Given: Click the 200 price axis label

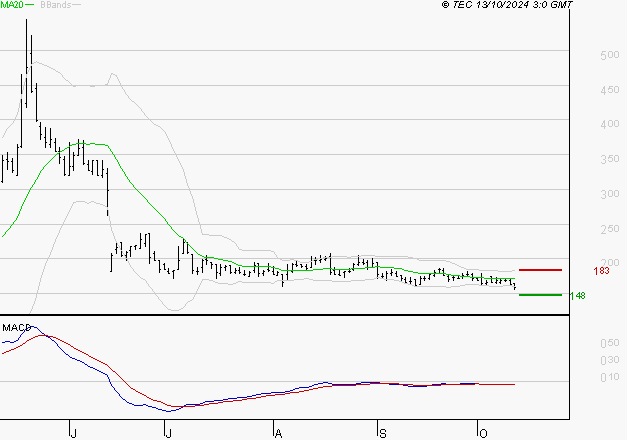Looking at the screenshot, I should pyautogui.click(x=610, y=263).
